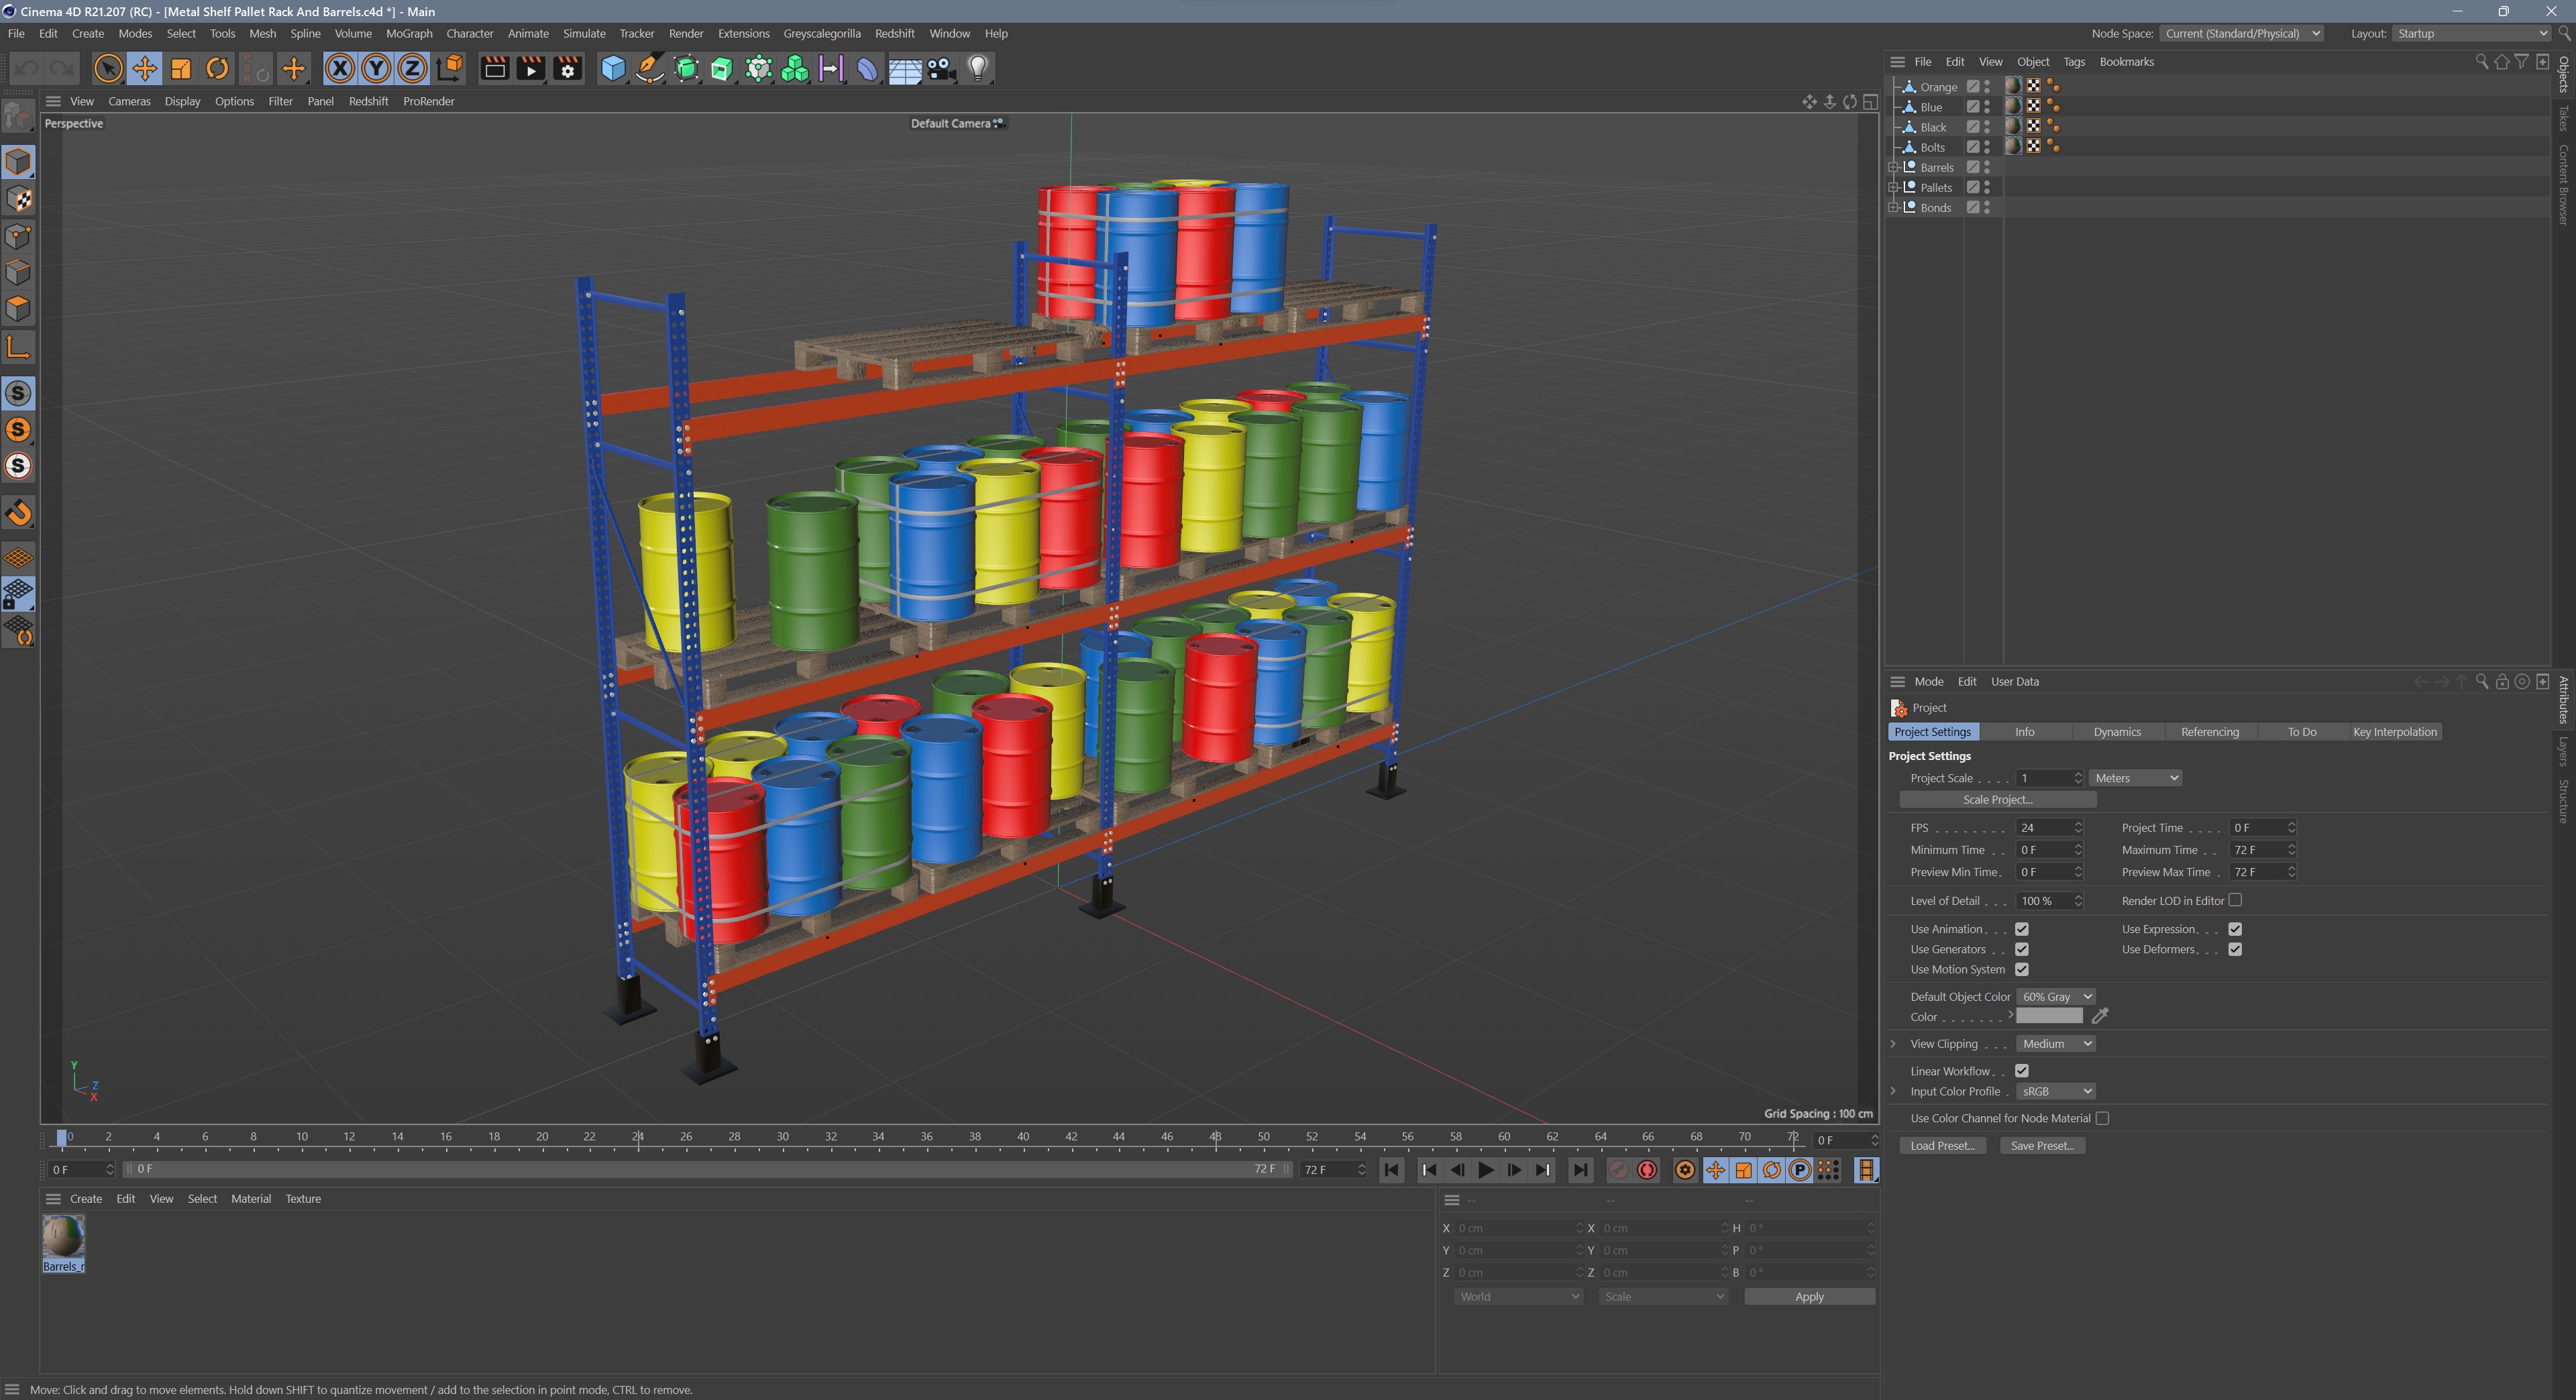Click Record Active Objects button
Image resolution: width=2576 pixels, height=1400 pixels.
(x=1618, y=1170)
